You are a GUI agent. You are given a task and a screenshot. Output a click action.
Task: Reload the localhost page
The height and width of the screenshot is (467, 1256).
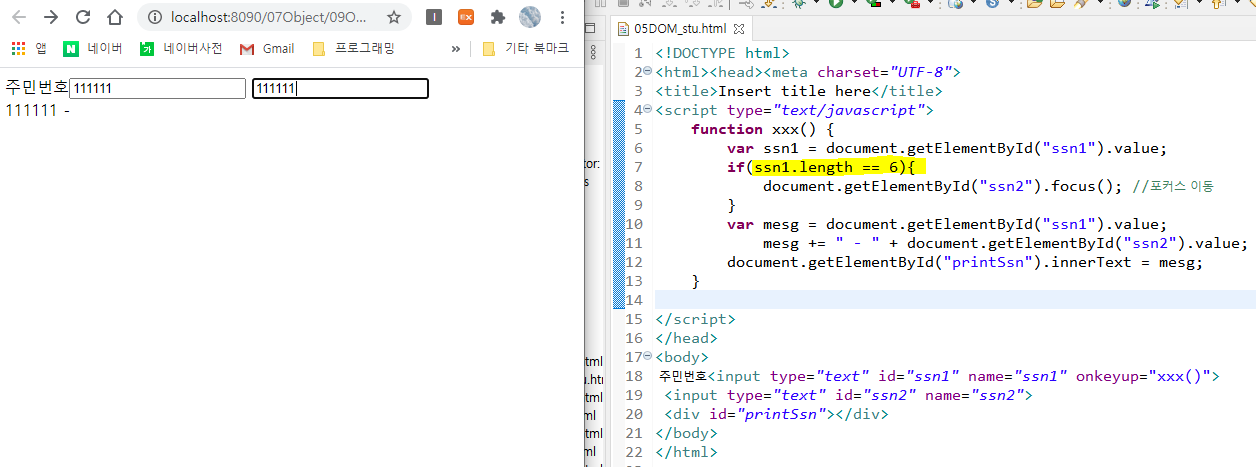coord(83,17)
